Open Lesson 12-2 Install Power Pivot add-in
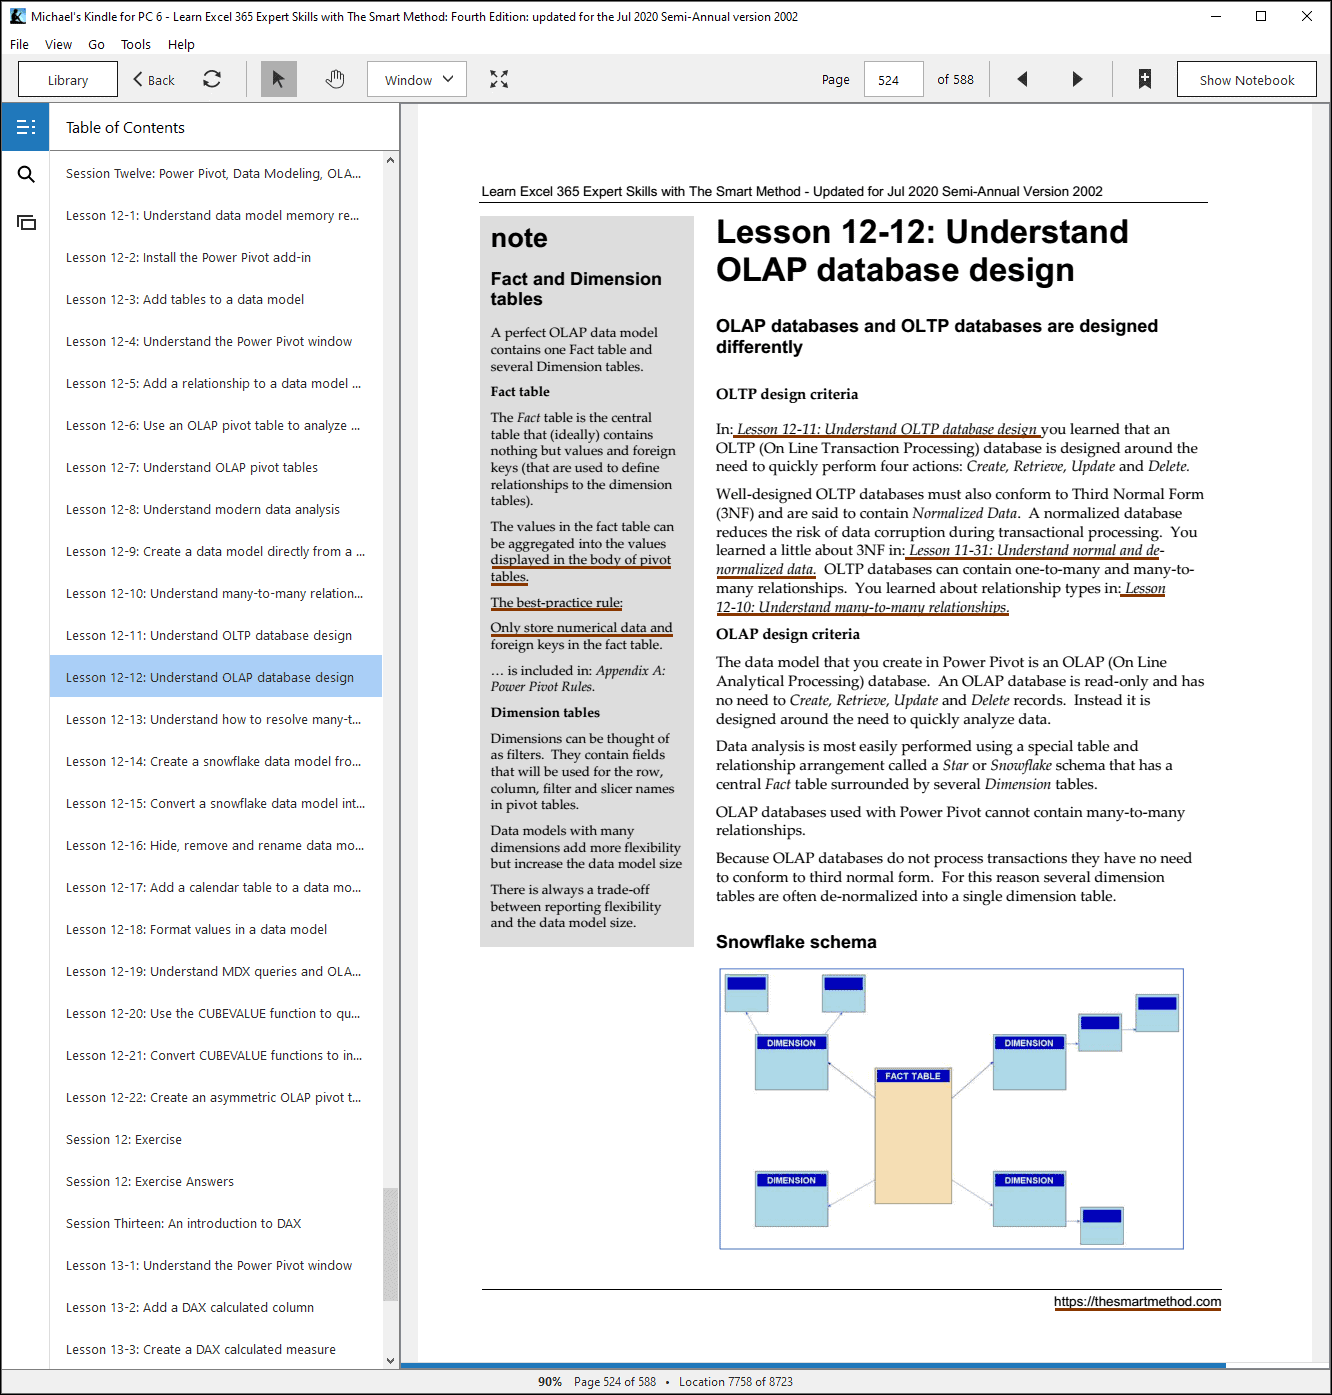 [216, 257]
